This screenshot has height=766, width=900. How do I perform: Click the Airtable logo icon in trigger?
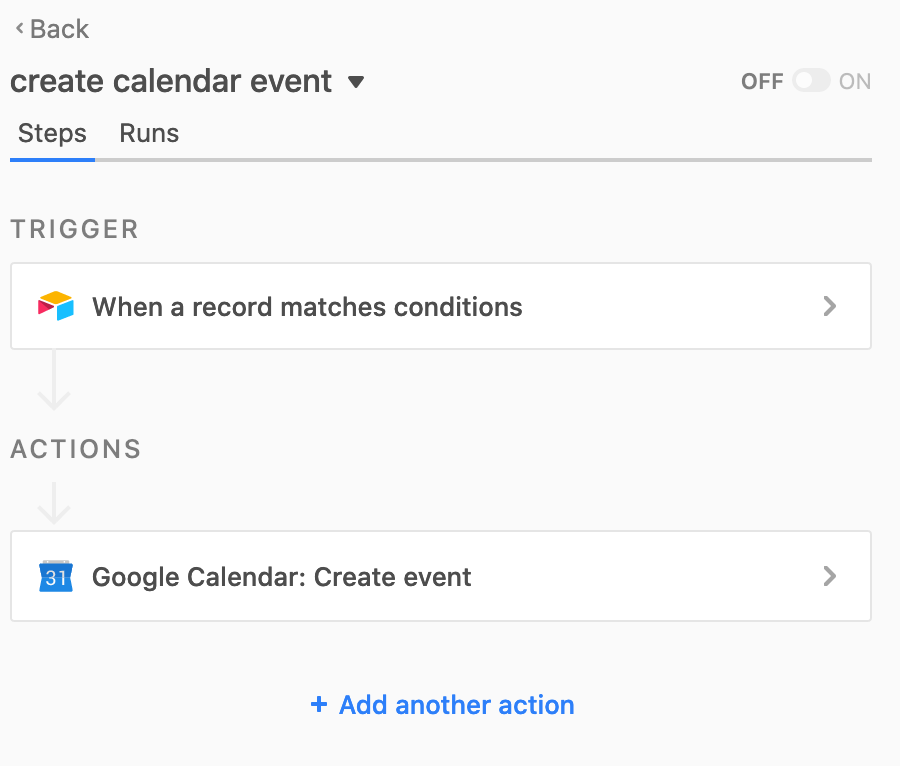click(56, 306)
